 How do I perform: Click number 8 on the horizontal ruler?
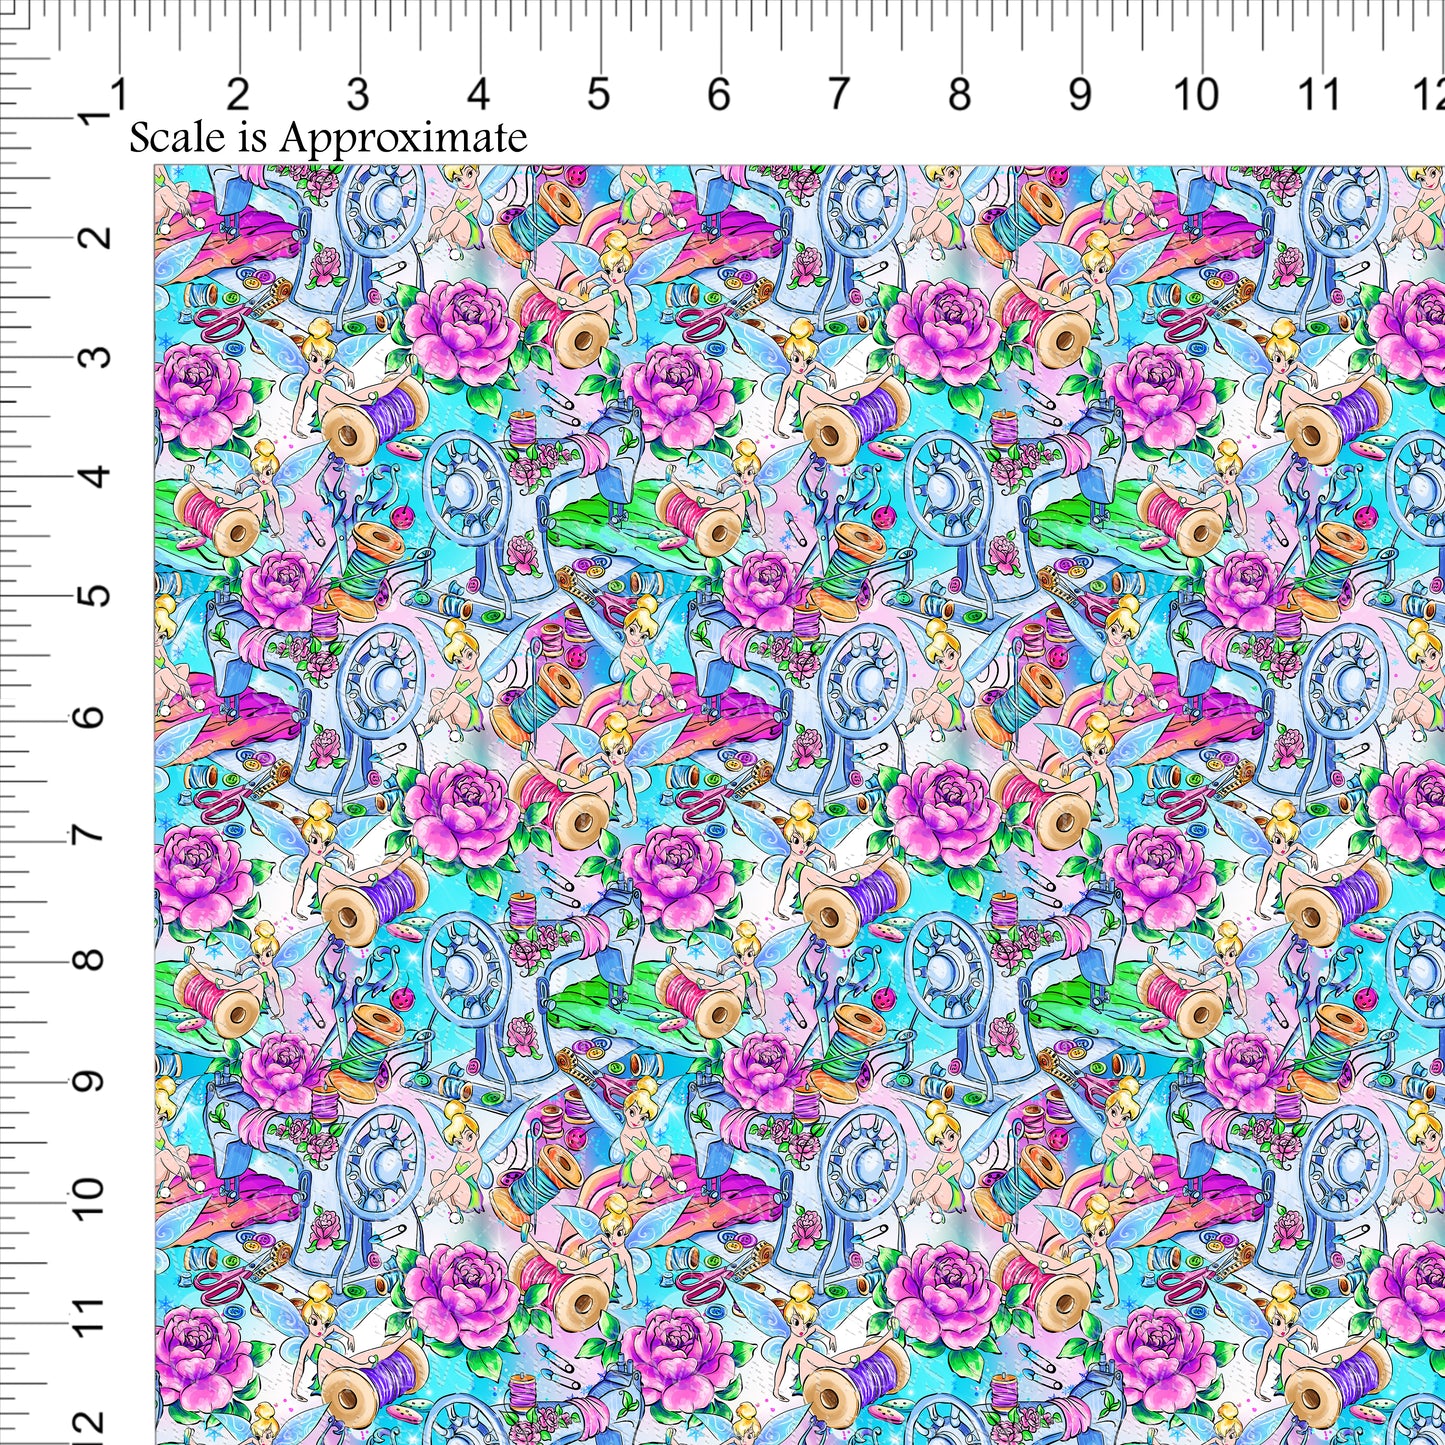[x=959, y=95]
